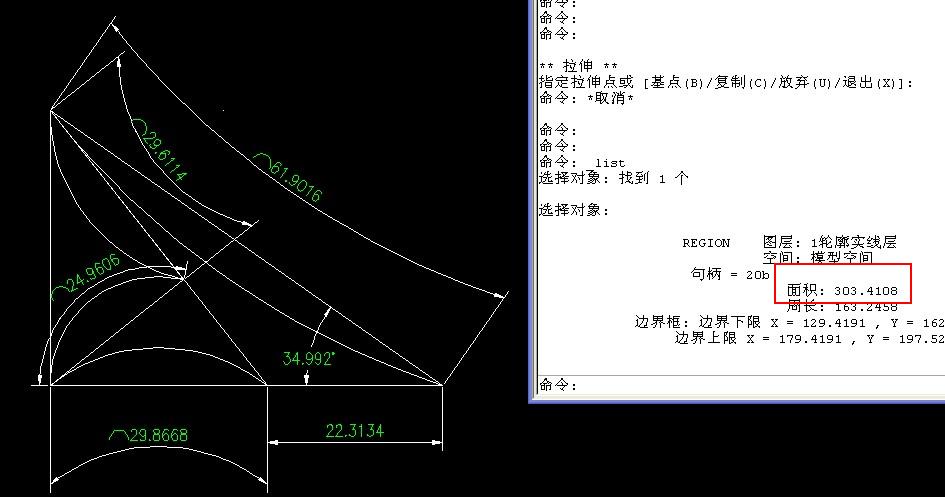Screen dimensions: 945x497
Task: Click the '图层: 1轮廓实线层' layer entry
Action: click(x=830, y=242)
